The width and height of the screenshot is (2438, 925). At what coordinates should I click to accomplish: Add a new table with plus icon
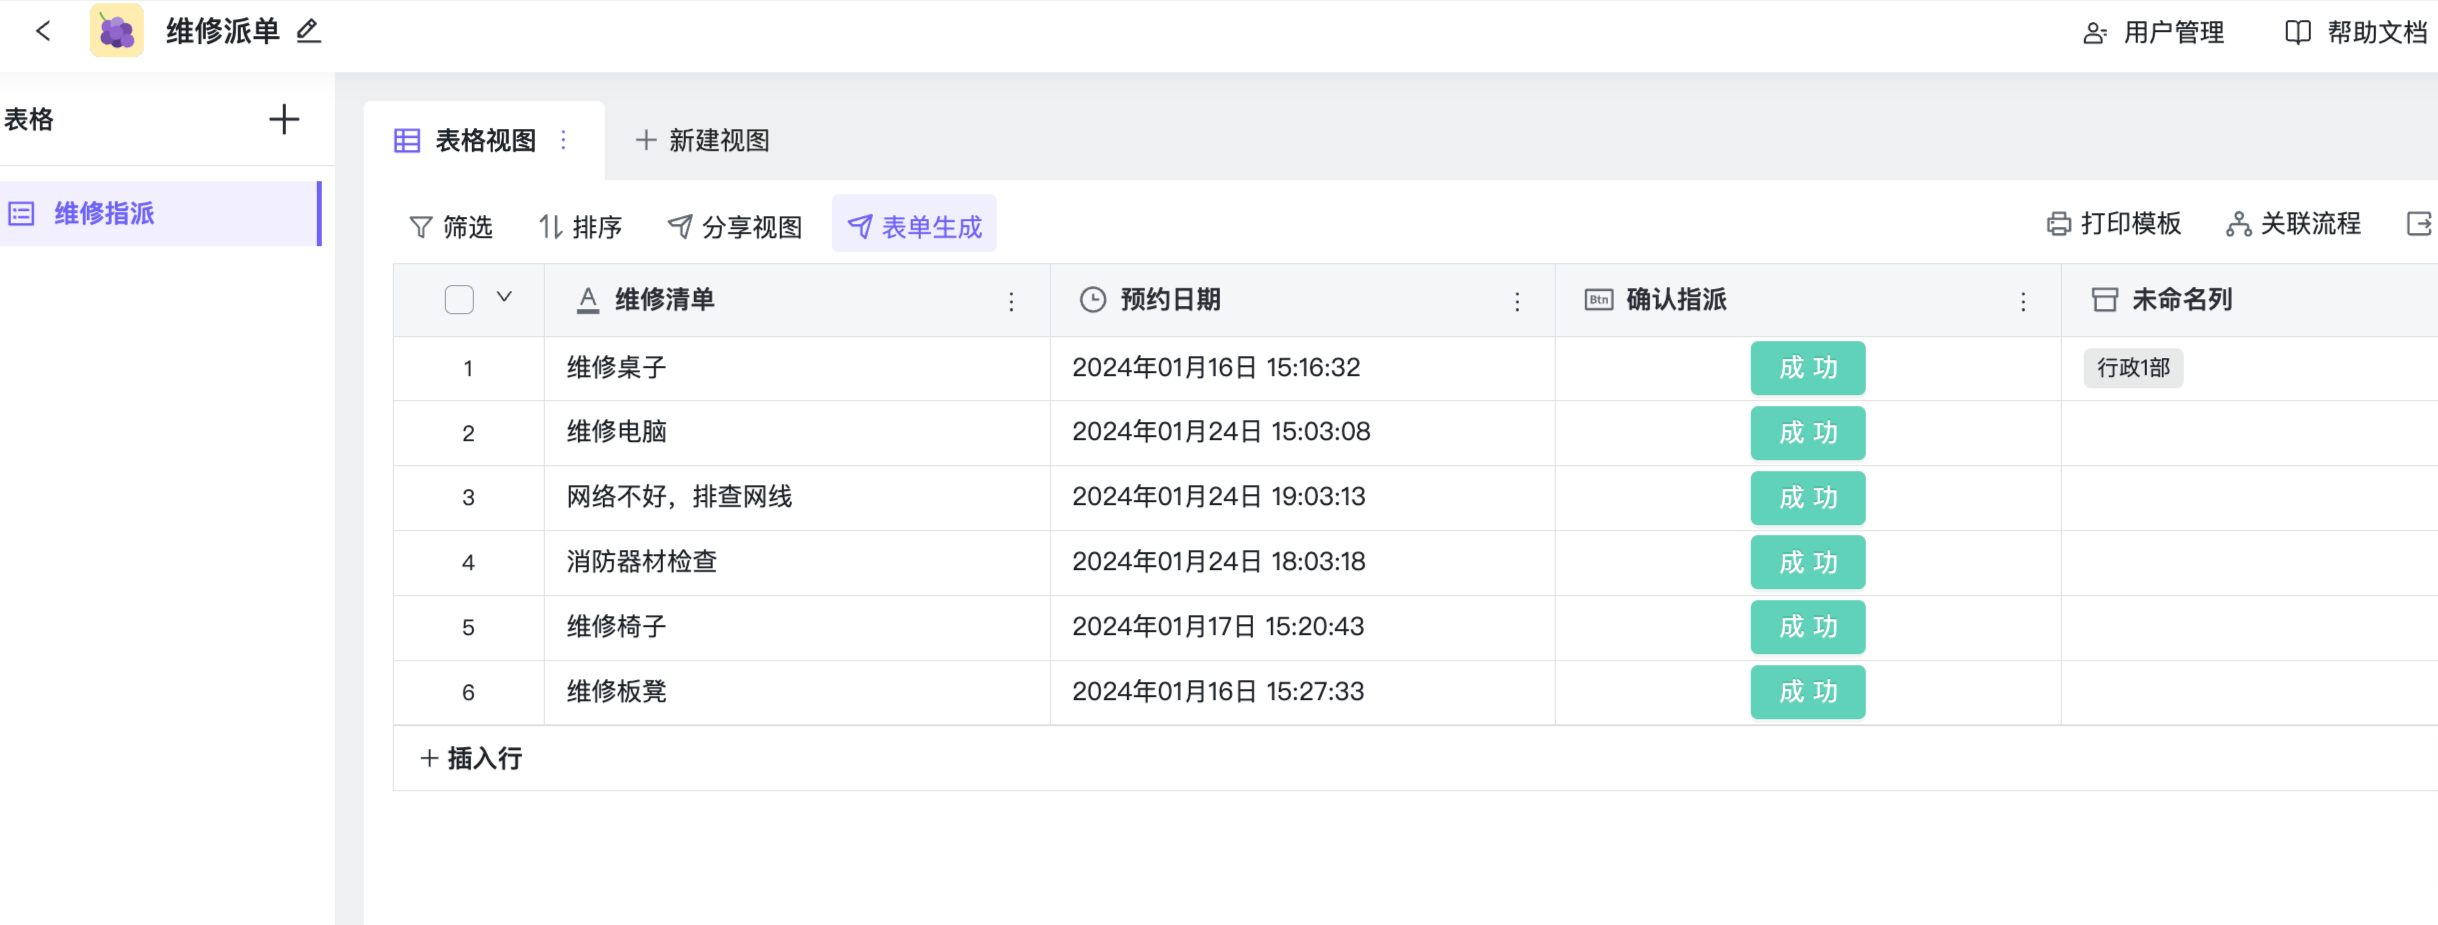284,120
